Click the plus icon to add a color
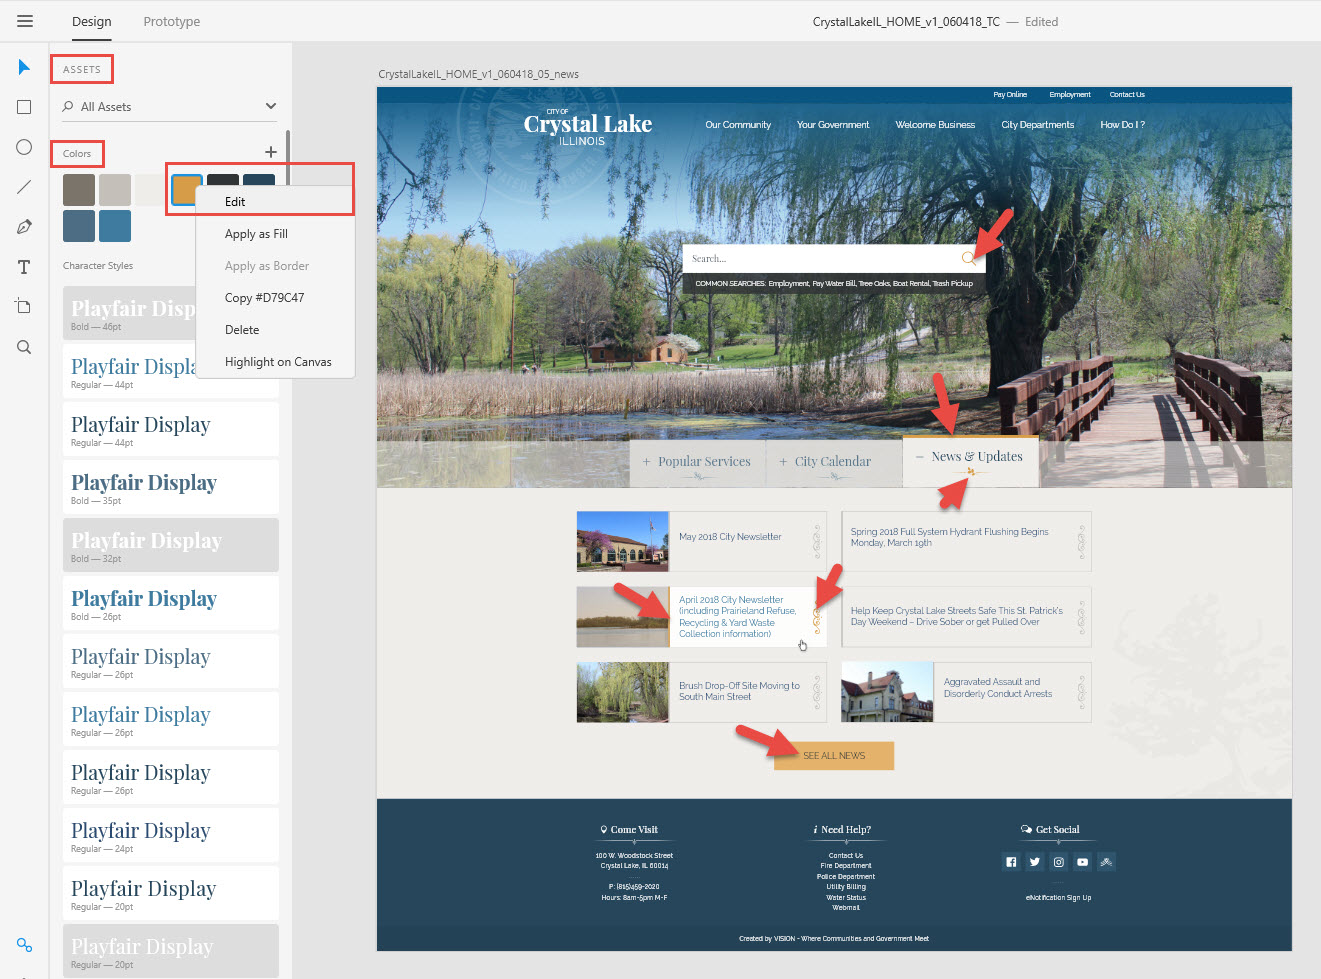Screen dimensions: 1321x979 coord(271,152)
